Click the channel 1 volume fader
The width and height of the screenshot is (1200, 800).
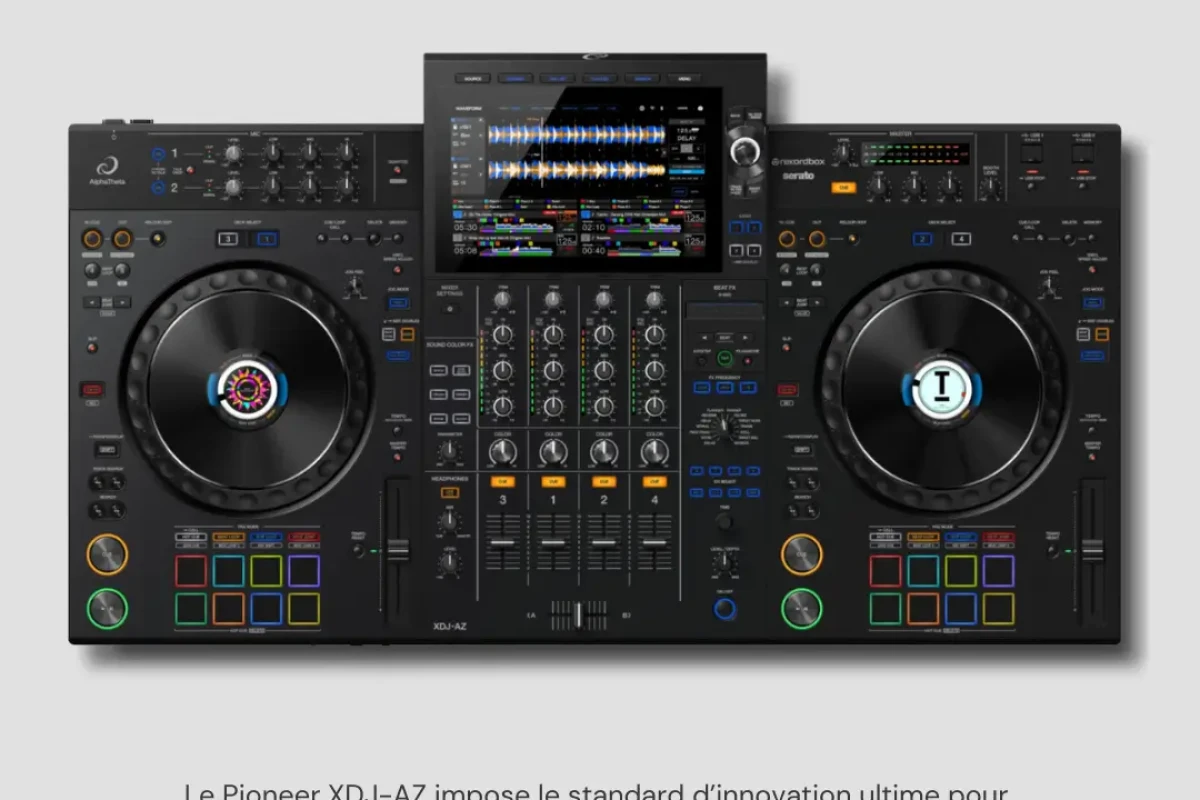[553, 543]
